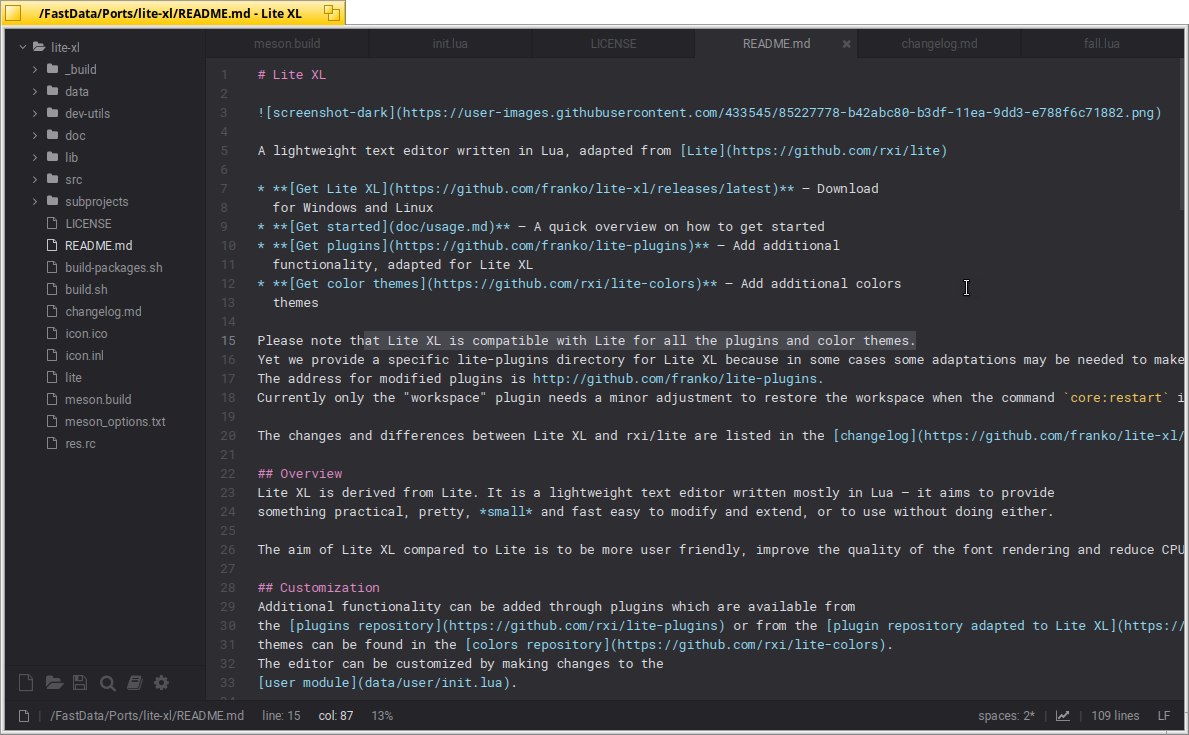Click the file icon next to icon.ico
Viewport: 1189px width, 735px height.
[52, 333]
